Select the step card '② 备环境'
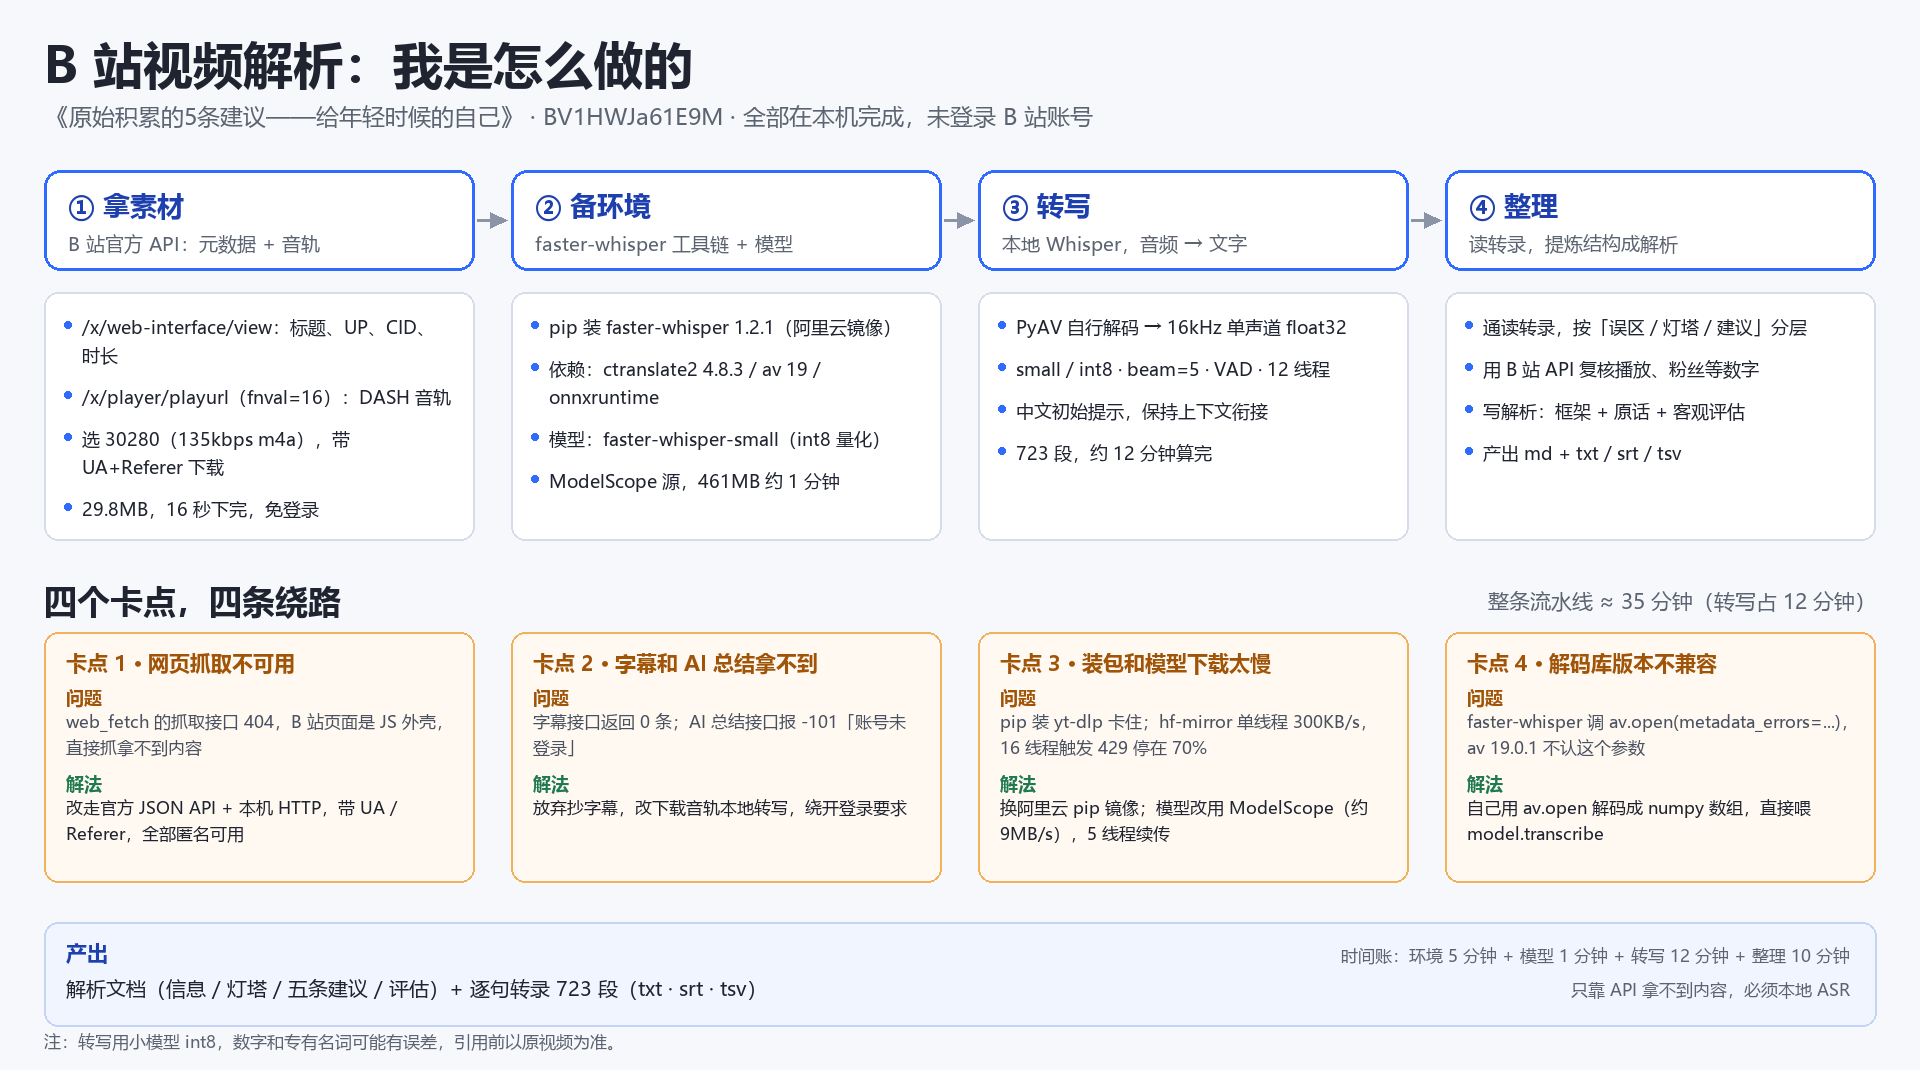 coord(726,220)
